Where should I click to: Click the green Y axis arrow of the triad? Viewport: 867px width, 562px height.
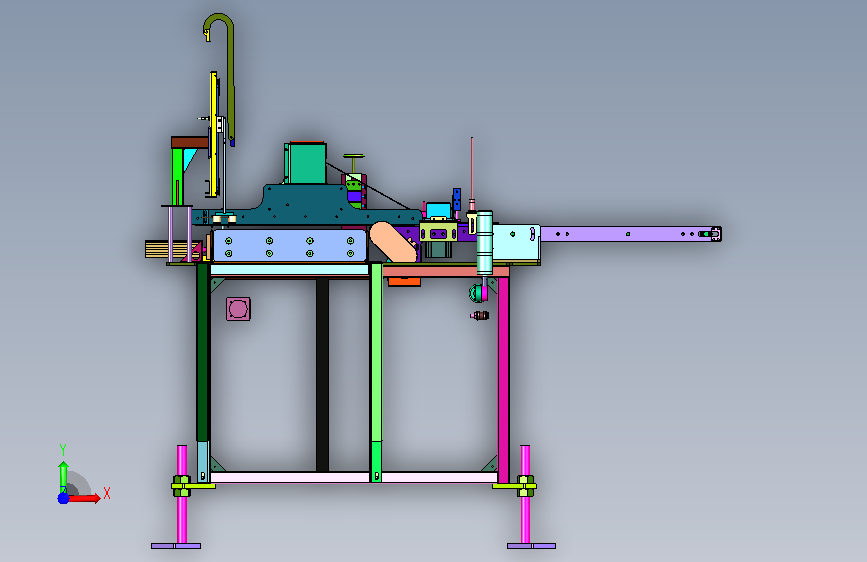pyautogui.click(x=63, y=476)
